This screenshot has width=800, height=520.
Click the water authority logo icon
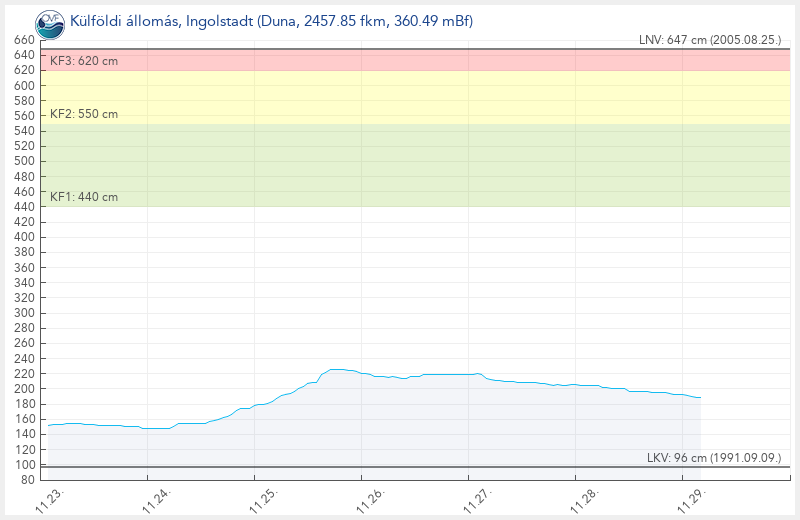[49, 22]
